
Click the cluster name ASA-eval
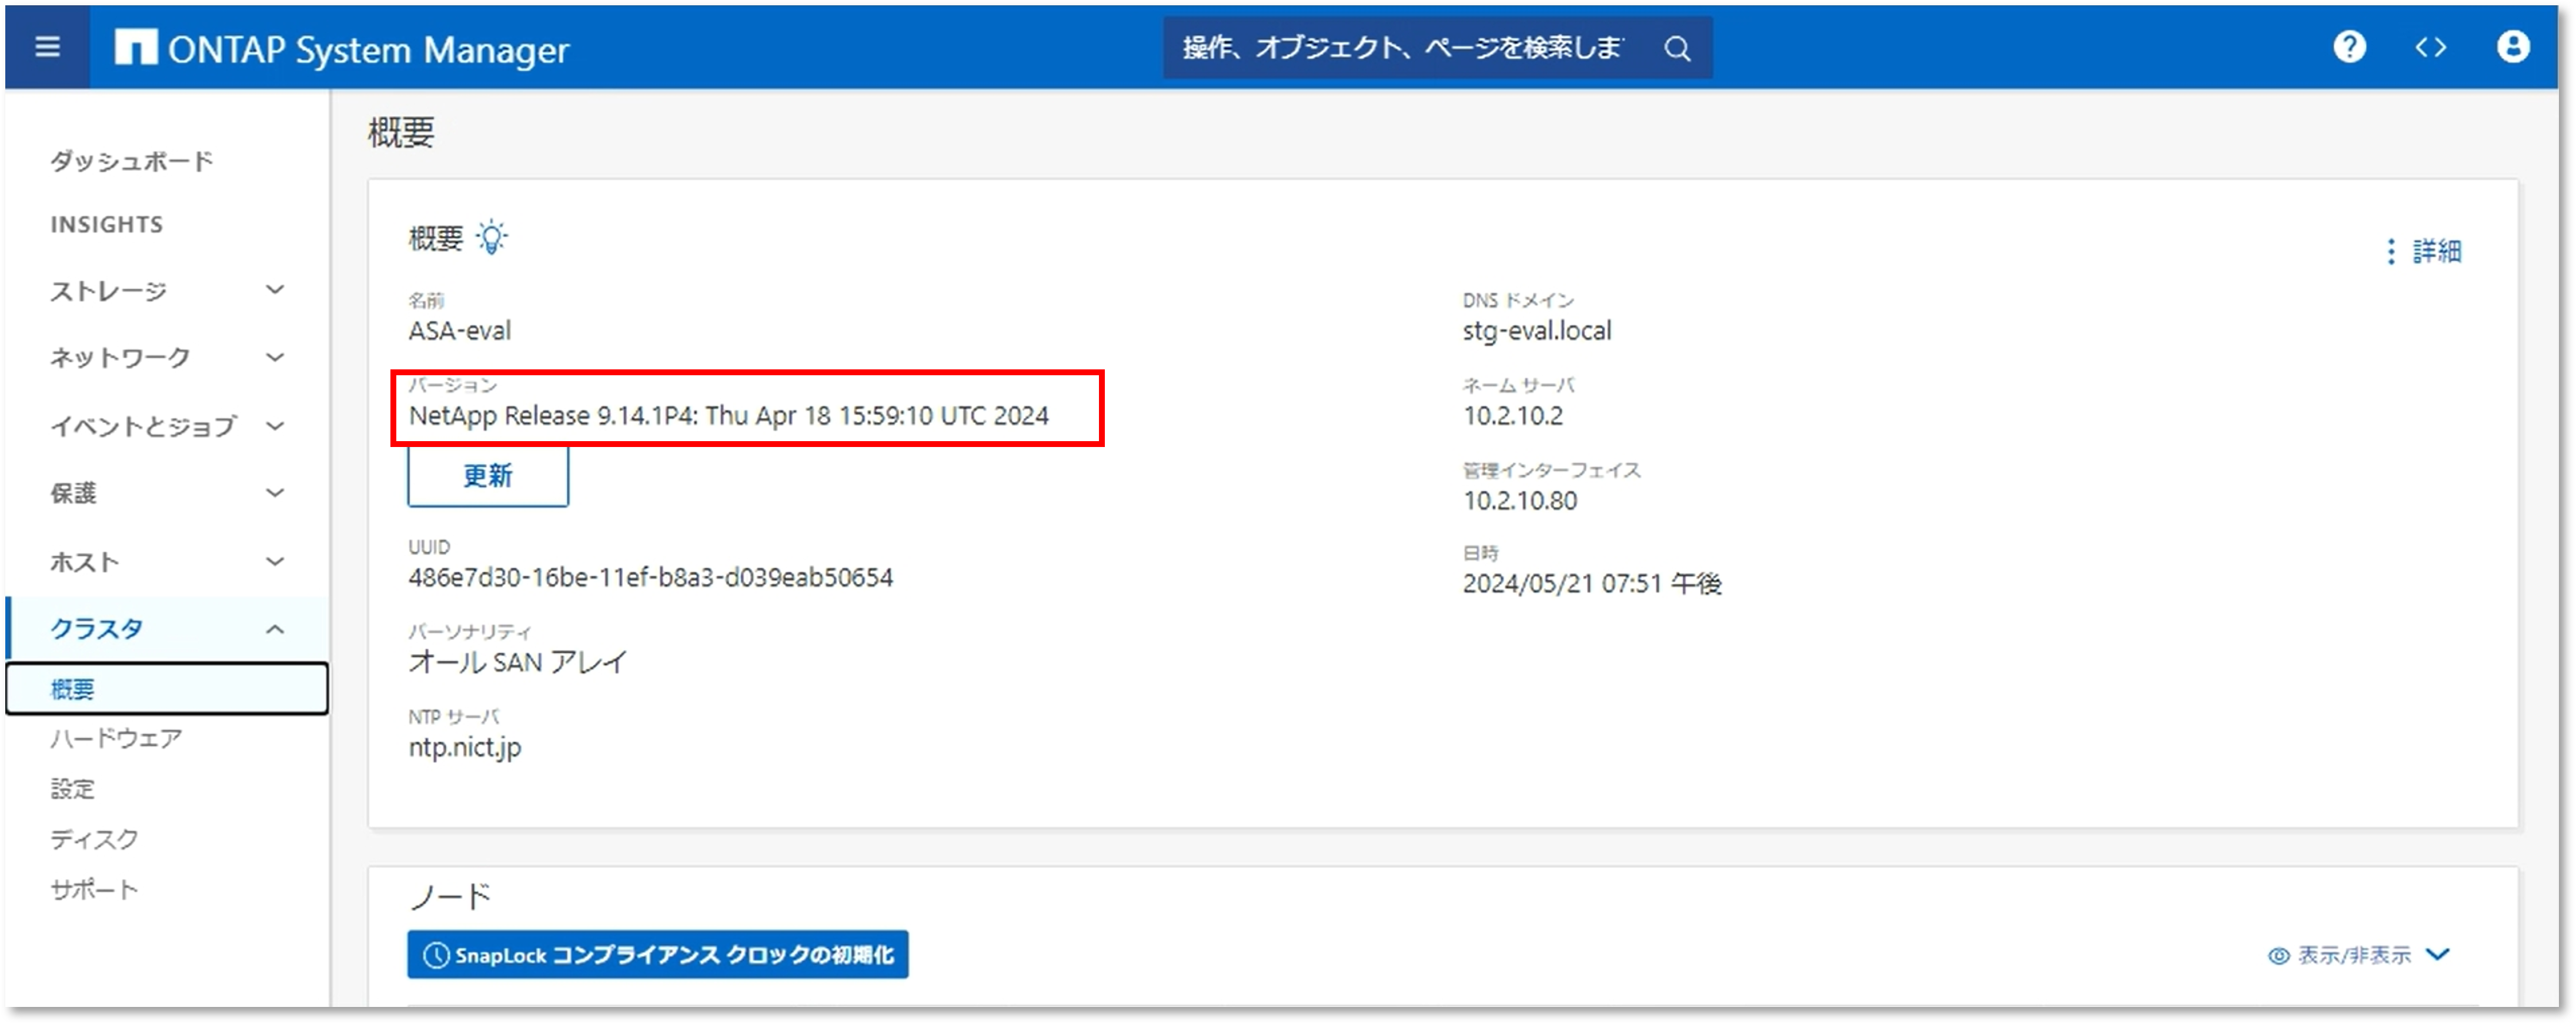[x=459, y=331]
